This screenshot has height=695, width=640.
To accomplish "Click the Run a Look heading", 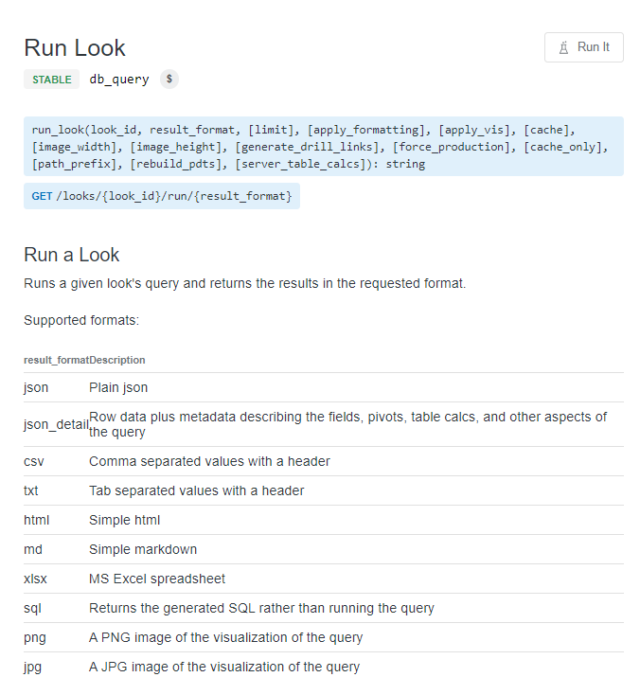I will 71,254.
